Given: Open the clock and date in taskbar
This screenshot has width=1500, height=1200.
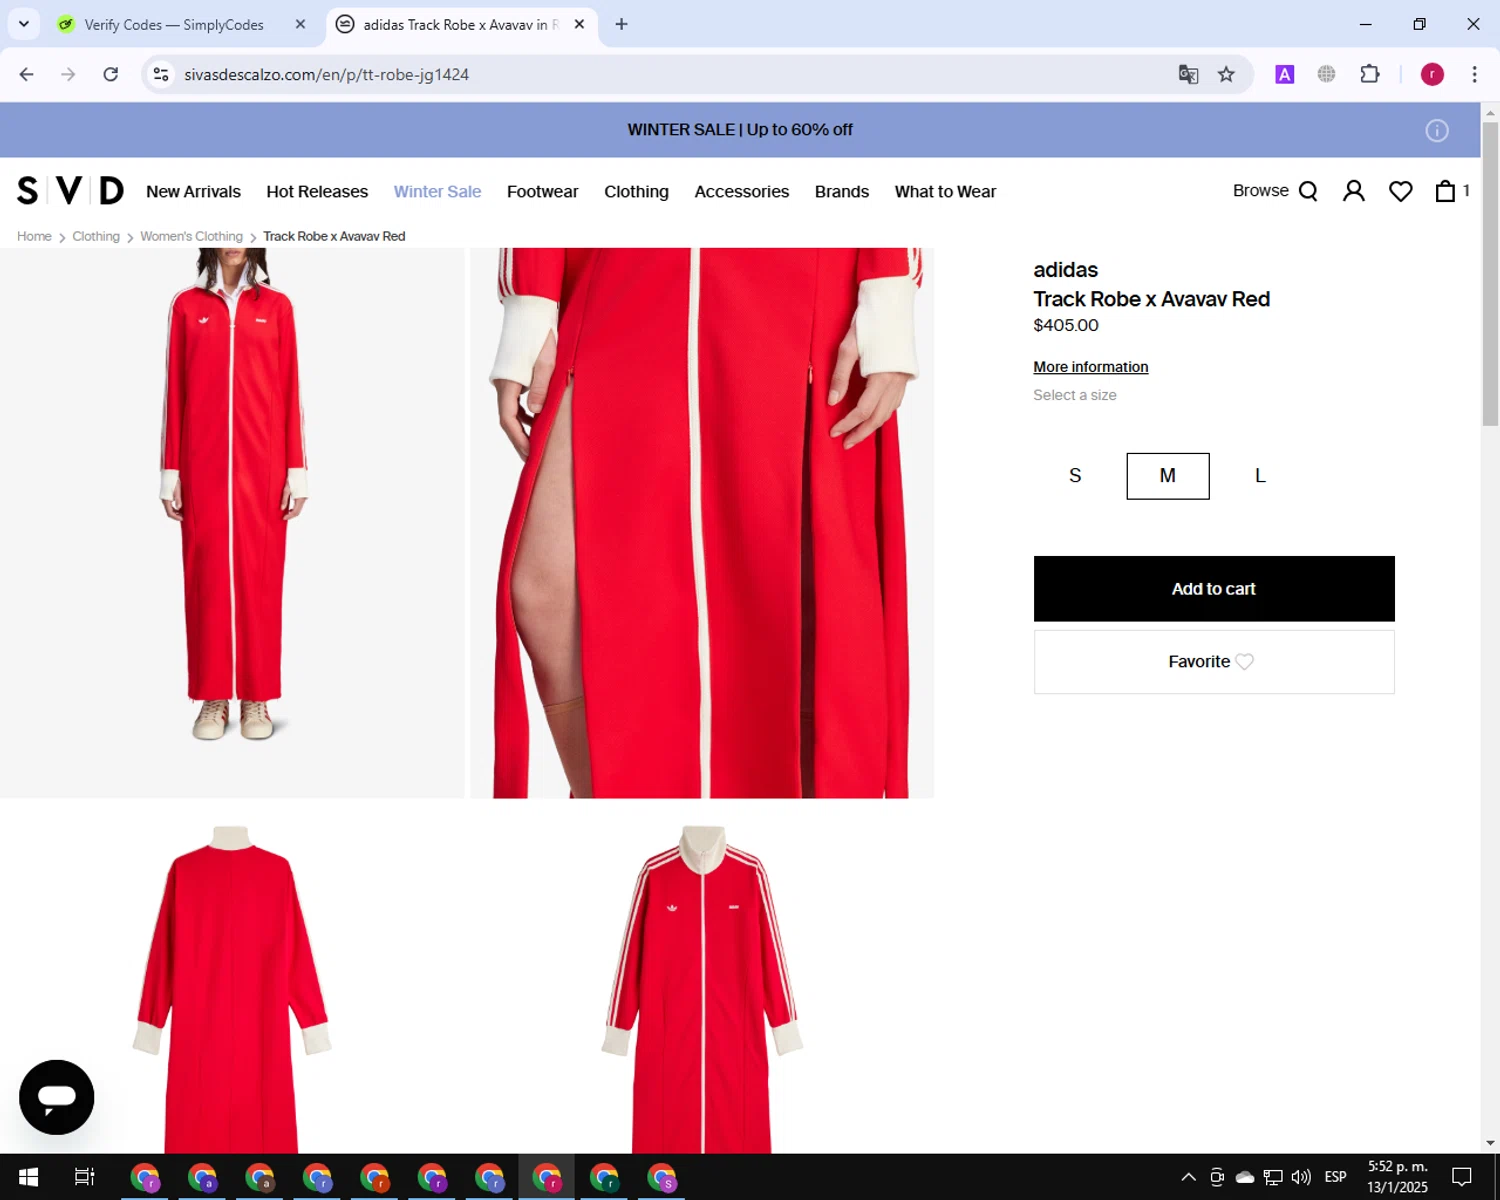Looking at the screenshot, I should pyautogui.click(x=1397, y=1177).
